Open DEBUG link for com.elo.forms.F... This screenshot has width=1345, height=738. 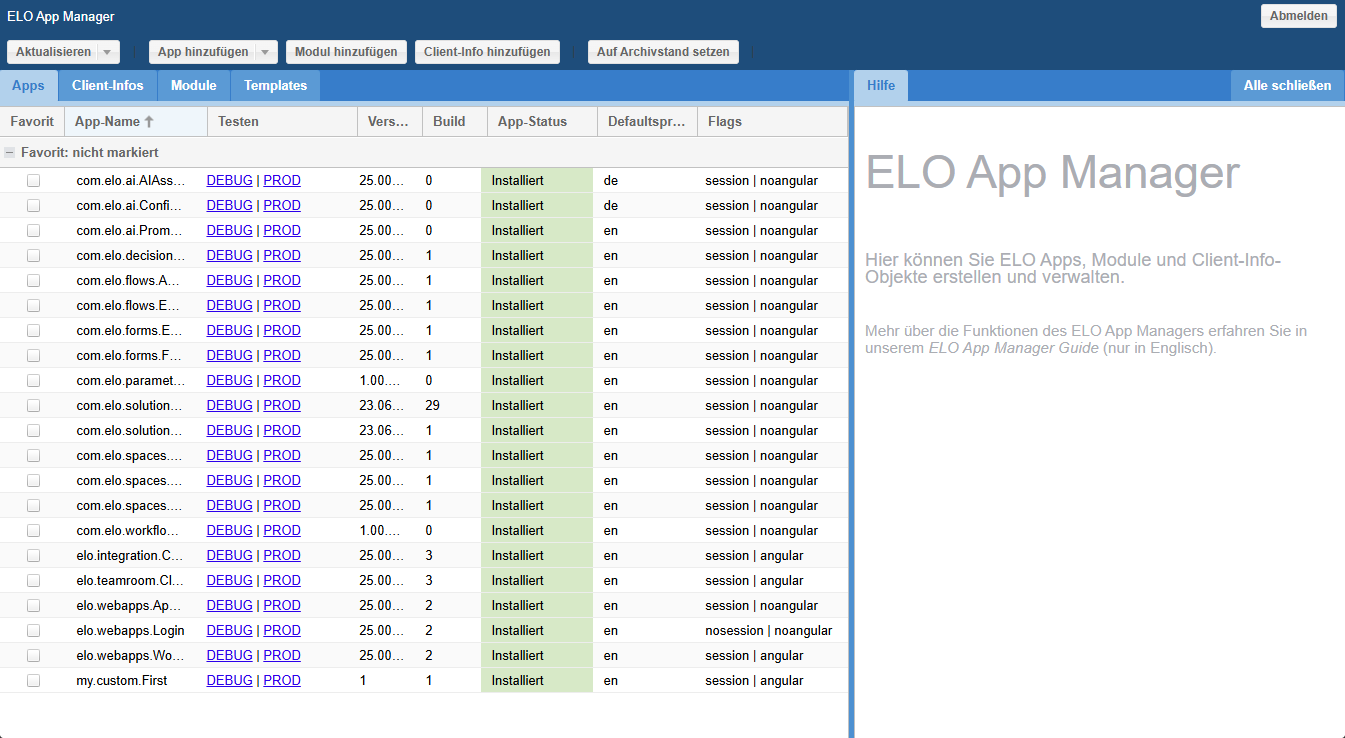(229, 356)
